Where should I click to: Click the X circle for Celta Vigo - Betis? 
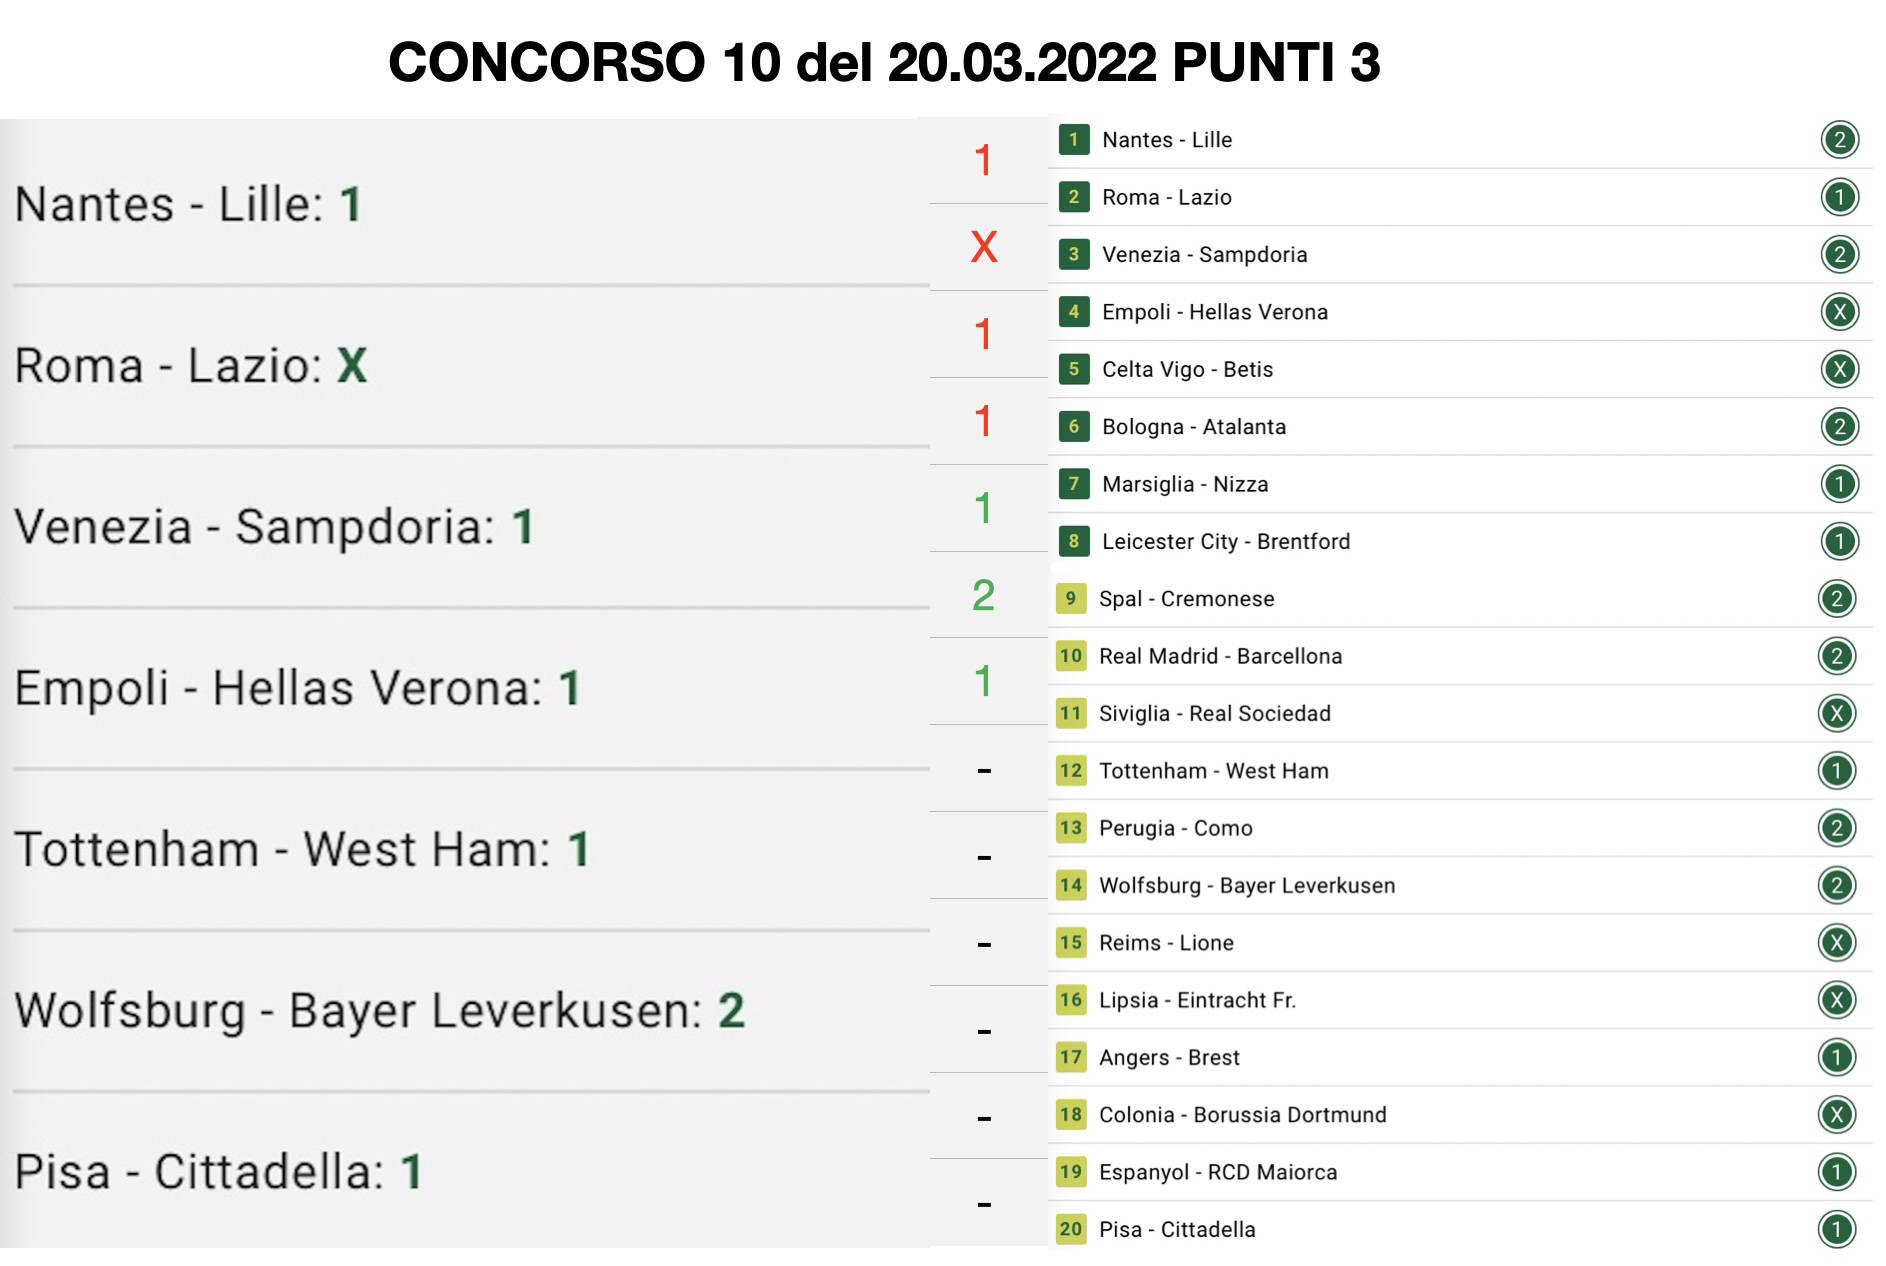click(x=1839, y=369)
